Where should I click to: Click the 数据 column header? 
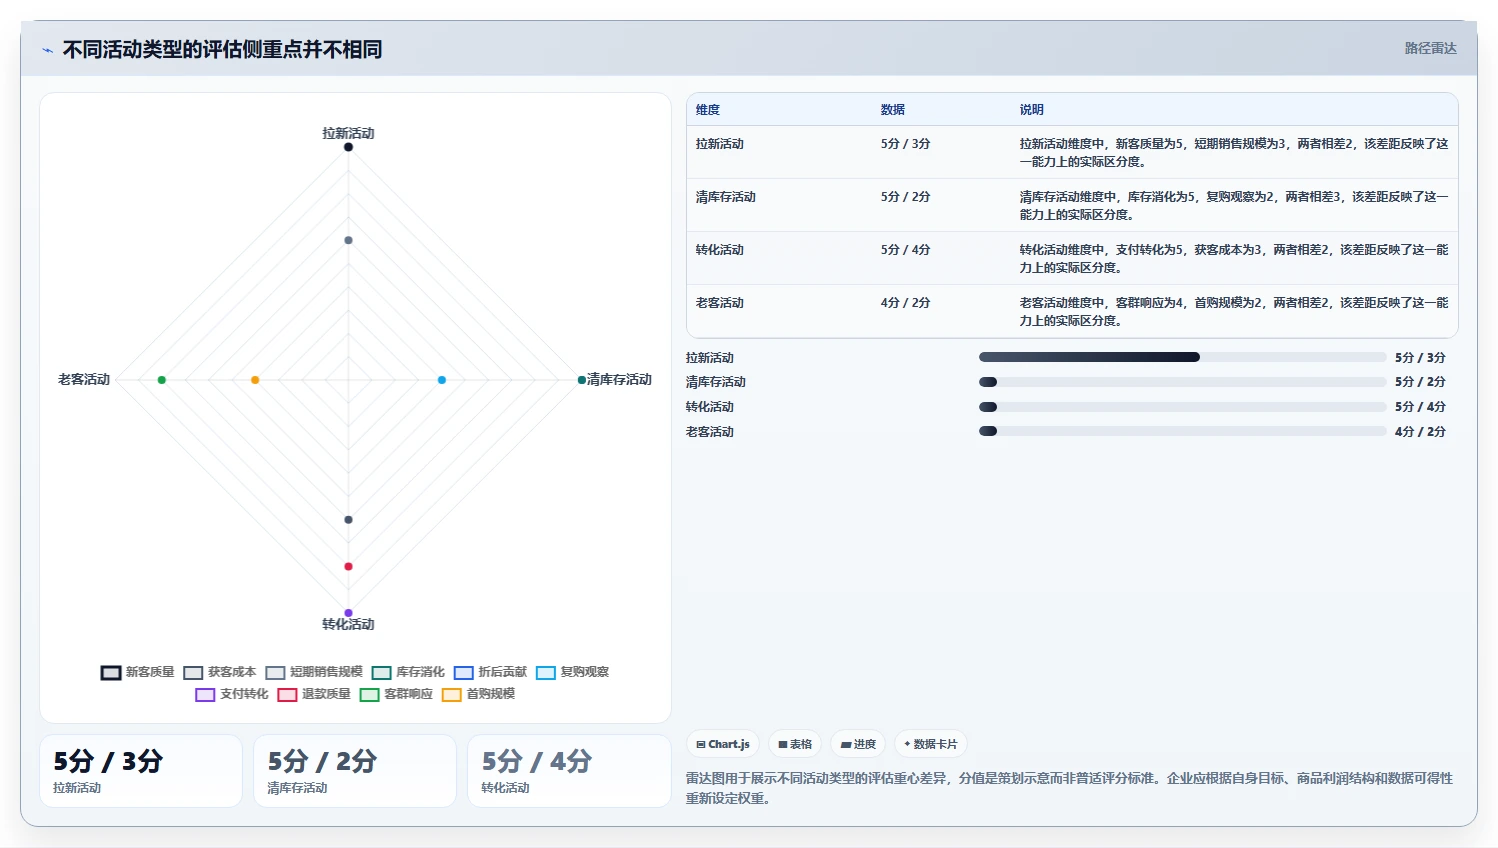893,110
